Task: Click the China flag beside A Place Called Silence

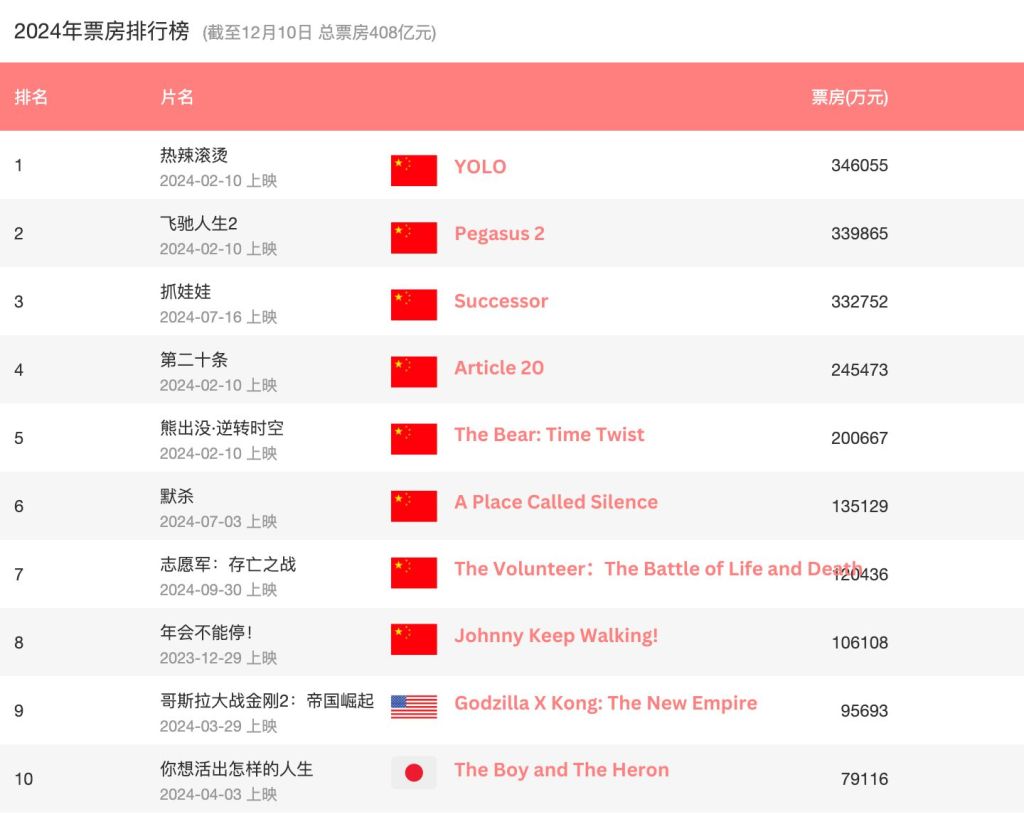Action: click(x=413, y=505)
